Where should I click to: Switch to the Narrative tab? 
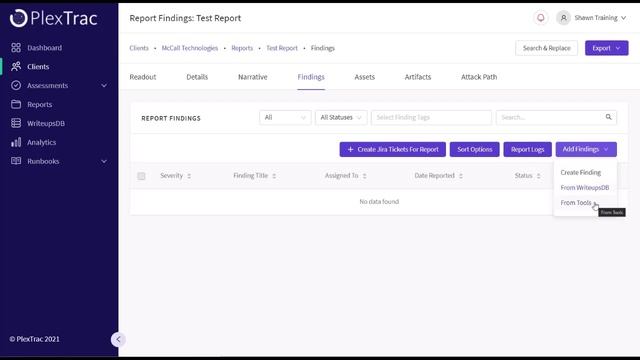(x=253, y=77)
